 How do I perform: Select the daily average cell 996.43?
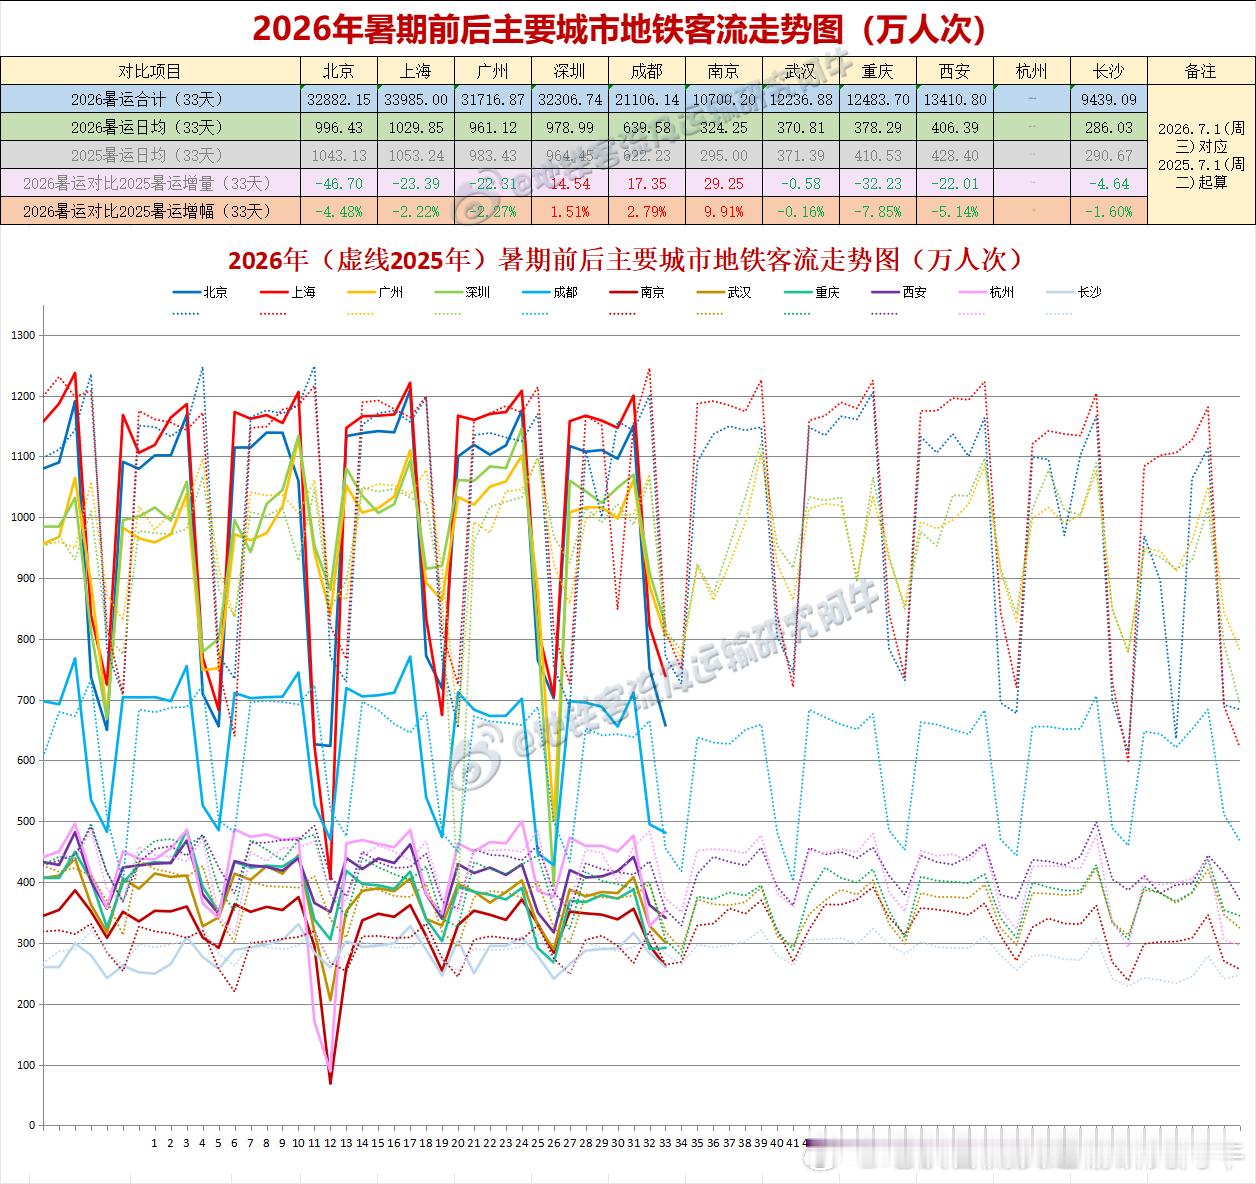339,127
